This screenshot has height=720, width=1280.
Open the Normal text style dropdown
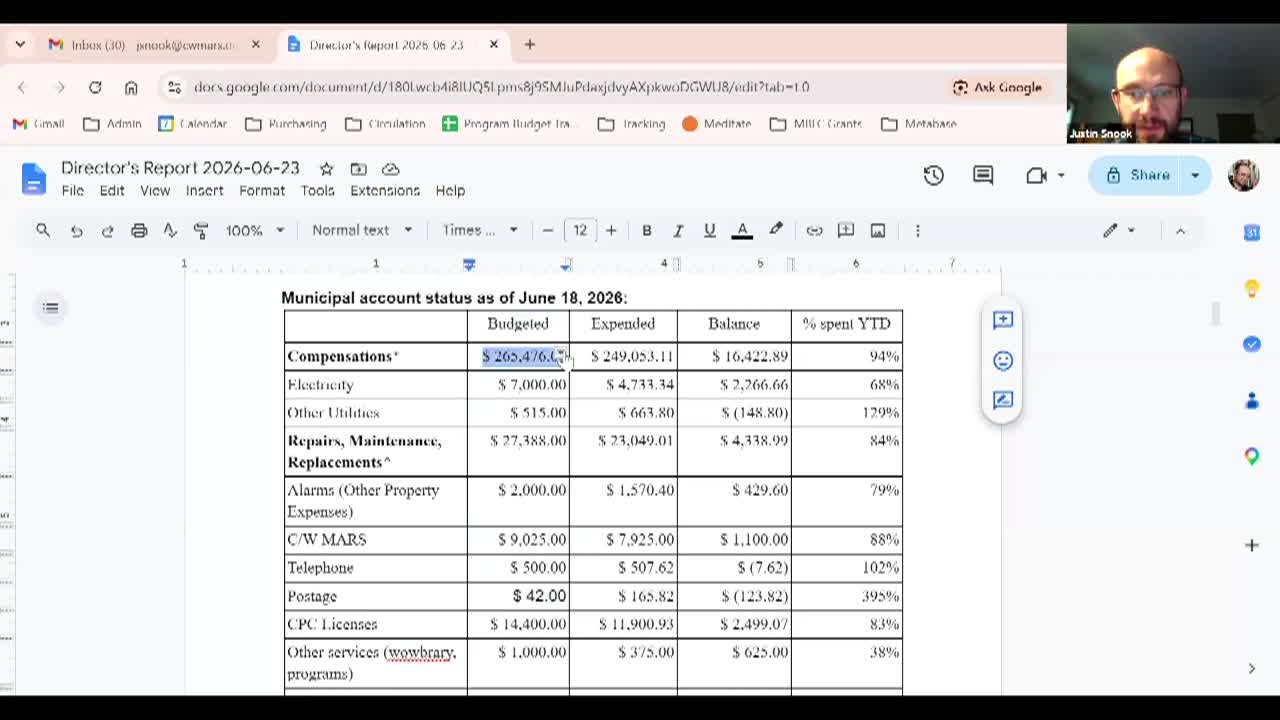362,230
